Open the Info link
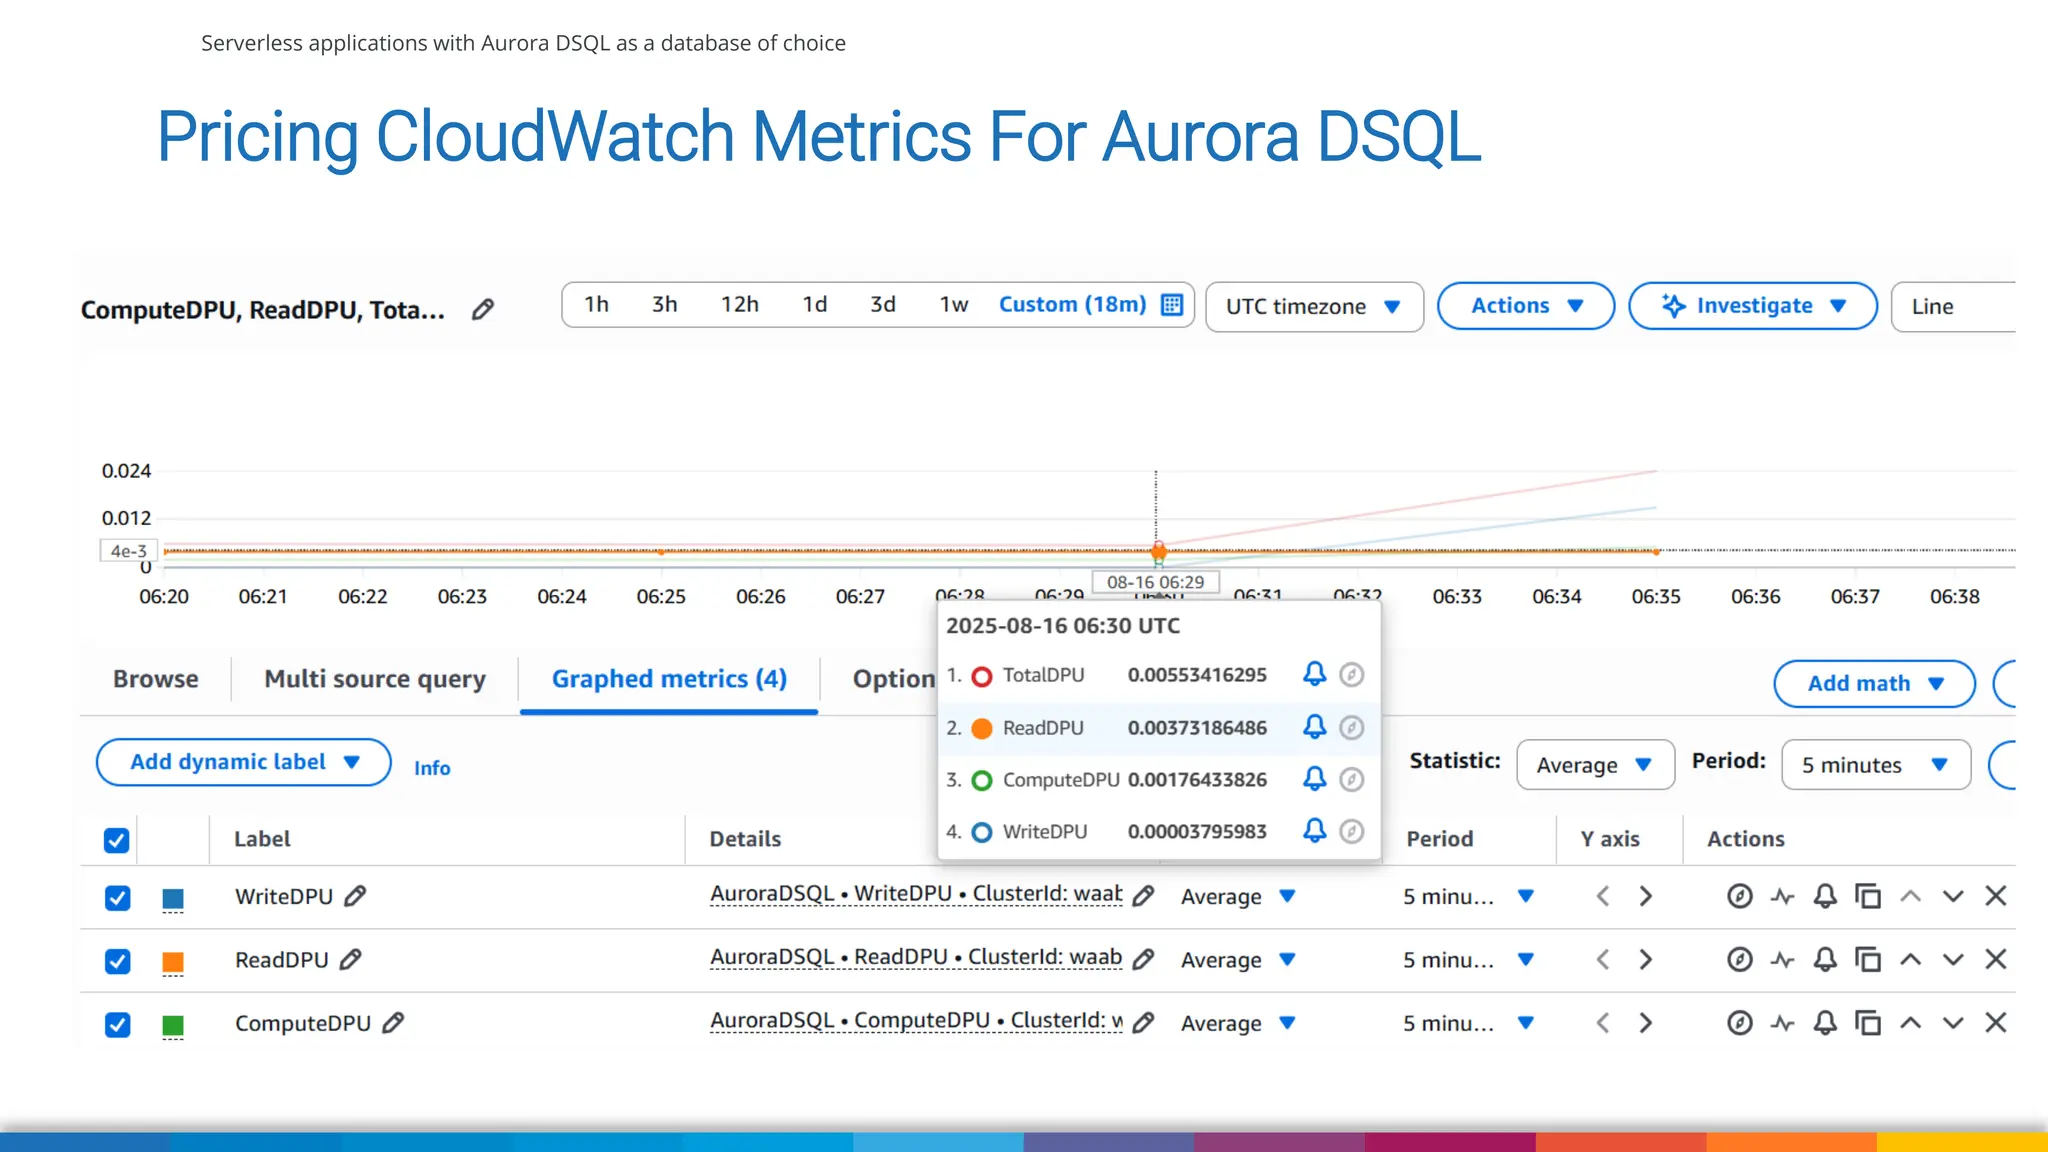The image size is (2048, 1152). 432,767
